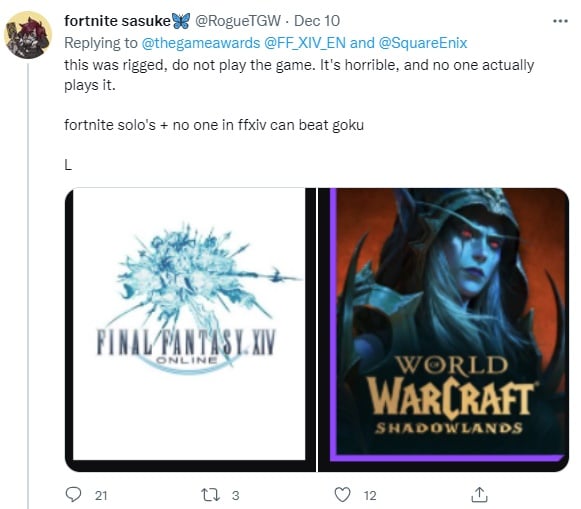Open the three-dot more options menu
581x509 pixels.
(x=560, y=21)
